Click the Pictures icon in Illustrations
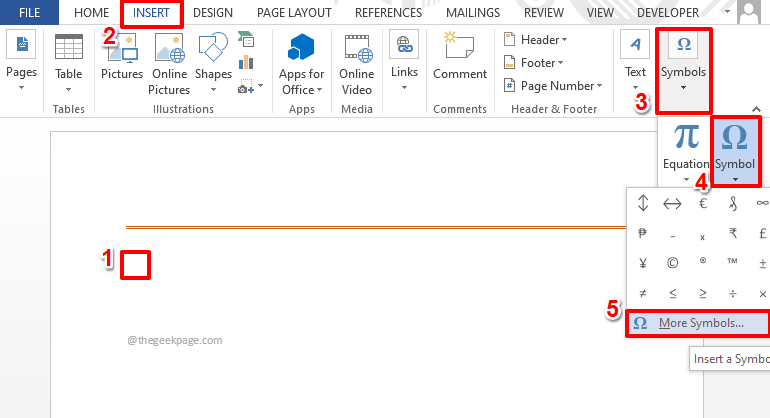 122,48
